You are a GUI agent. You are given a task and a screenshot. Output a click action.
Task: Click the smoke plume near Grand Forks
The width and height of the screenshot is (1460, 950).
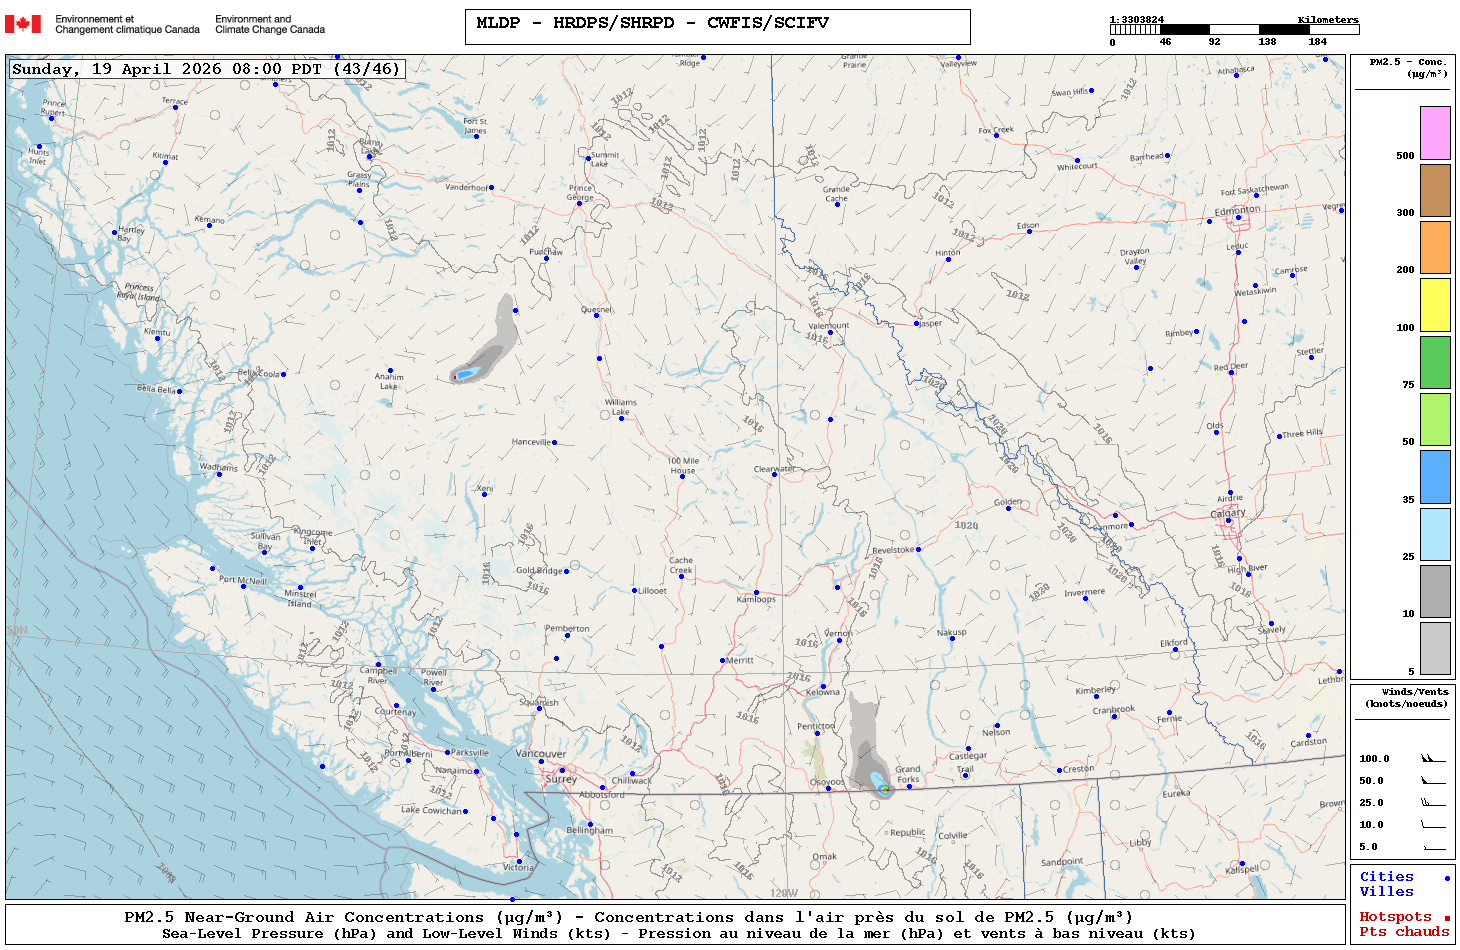pos(866,745)
